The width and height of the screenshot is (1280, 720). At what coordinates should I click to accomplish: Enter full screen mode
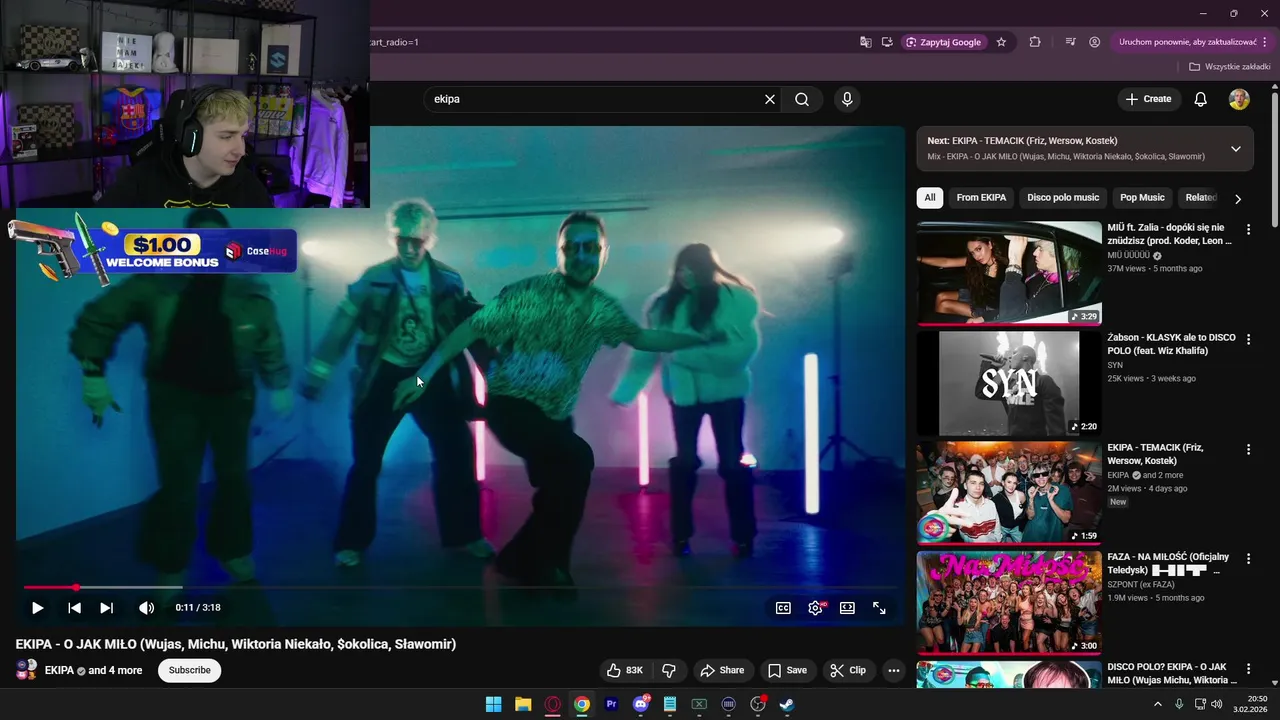(x=879, y=608)
